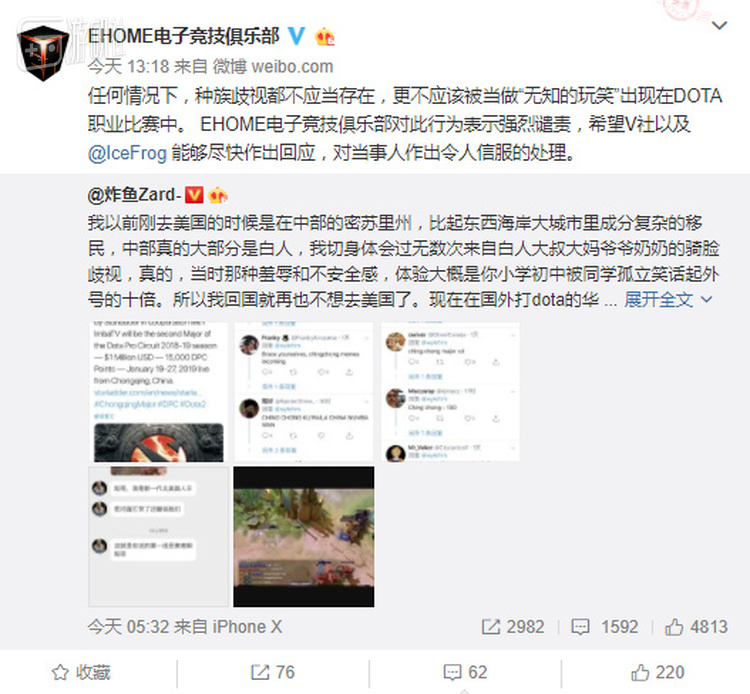
Task: Open the Chongqing Major tweet thumbnail
Action: coord(158,392)
